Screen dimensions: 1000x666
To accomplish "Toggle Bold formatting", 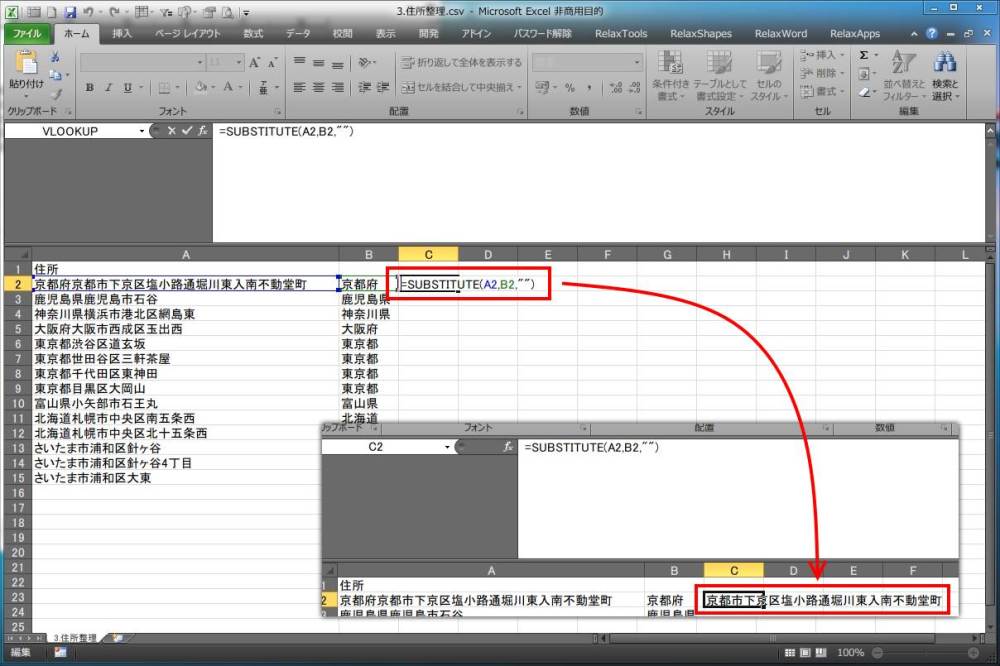I will tap(90, 88).
